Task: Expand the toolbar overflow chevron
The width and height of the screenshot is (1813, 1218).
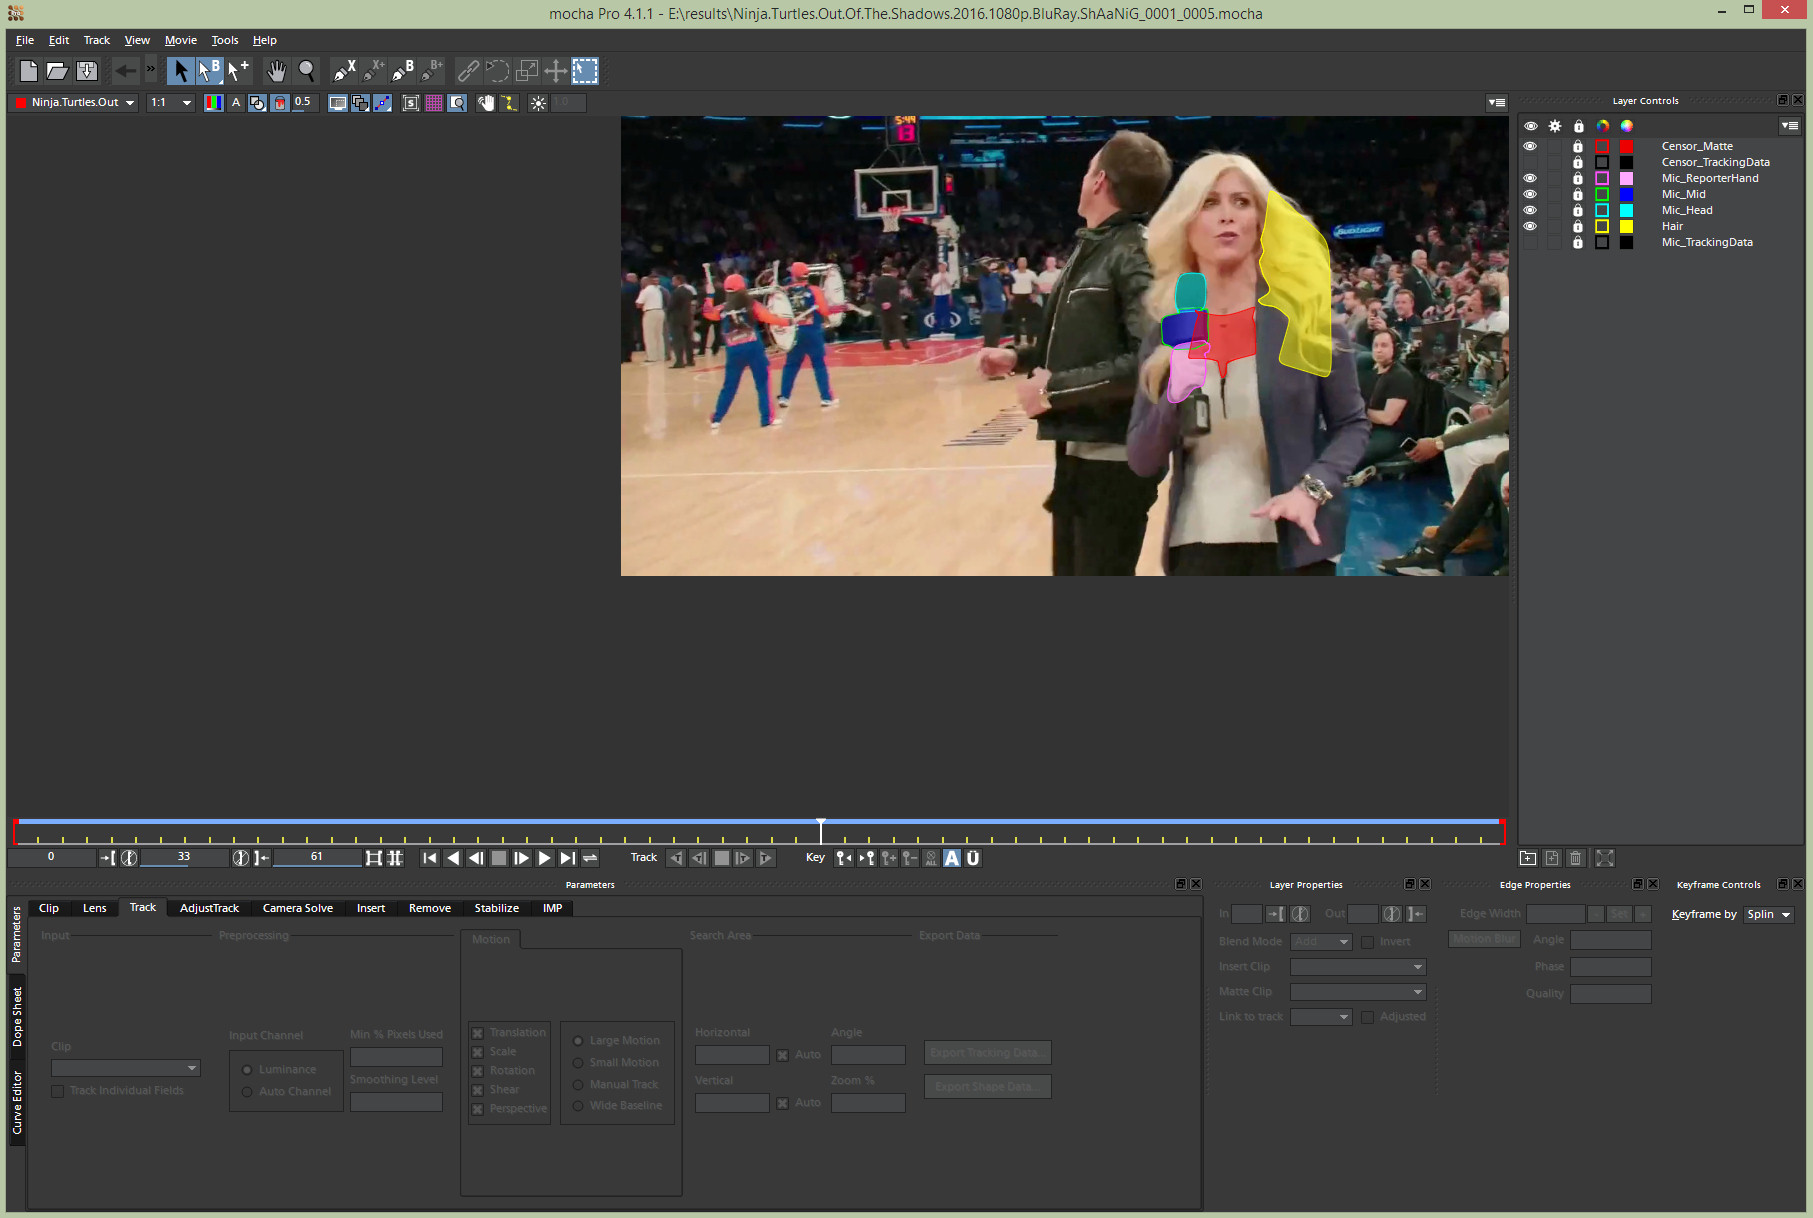Action: [x=151, y=70]
